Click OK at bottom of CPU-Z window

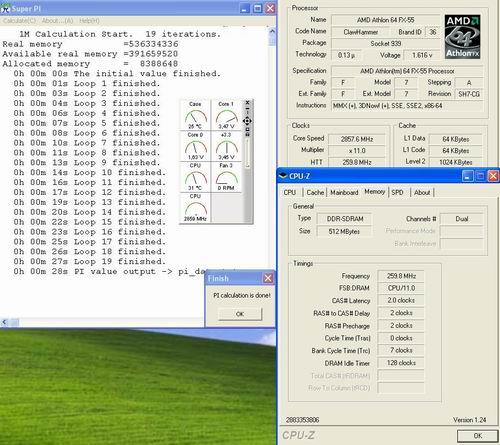pos(478,436)
